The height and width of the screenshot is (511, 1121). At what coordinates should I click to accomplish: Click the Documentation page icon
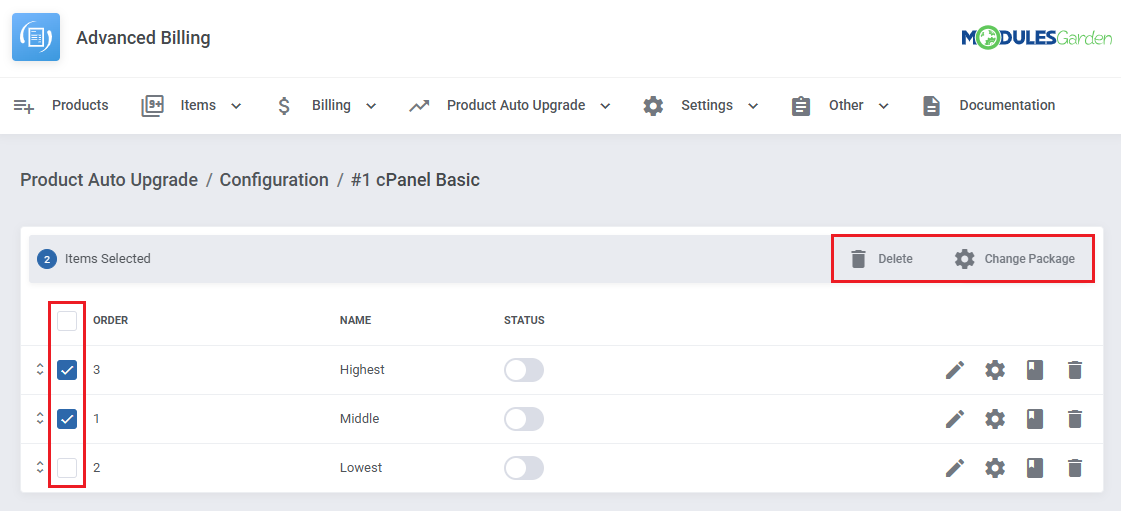click(x=931, y=106)
